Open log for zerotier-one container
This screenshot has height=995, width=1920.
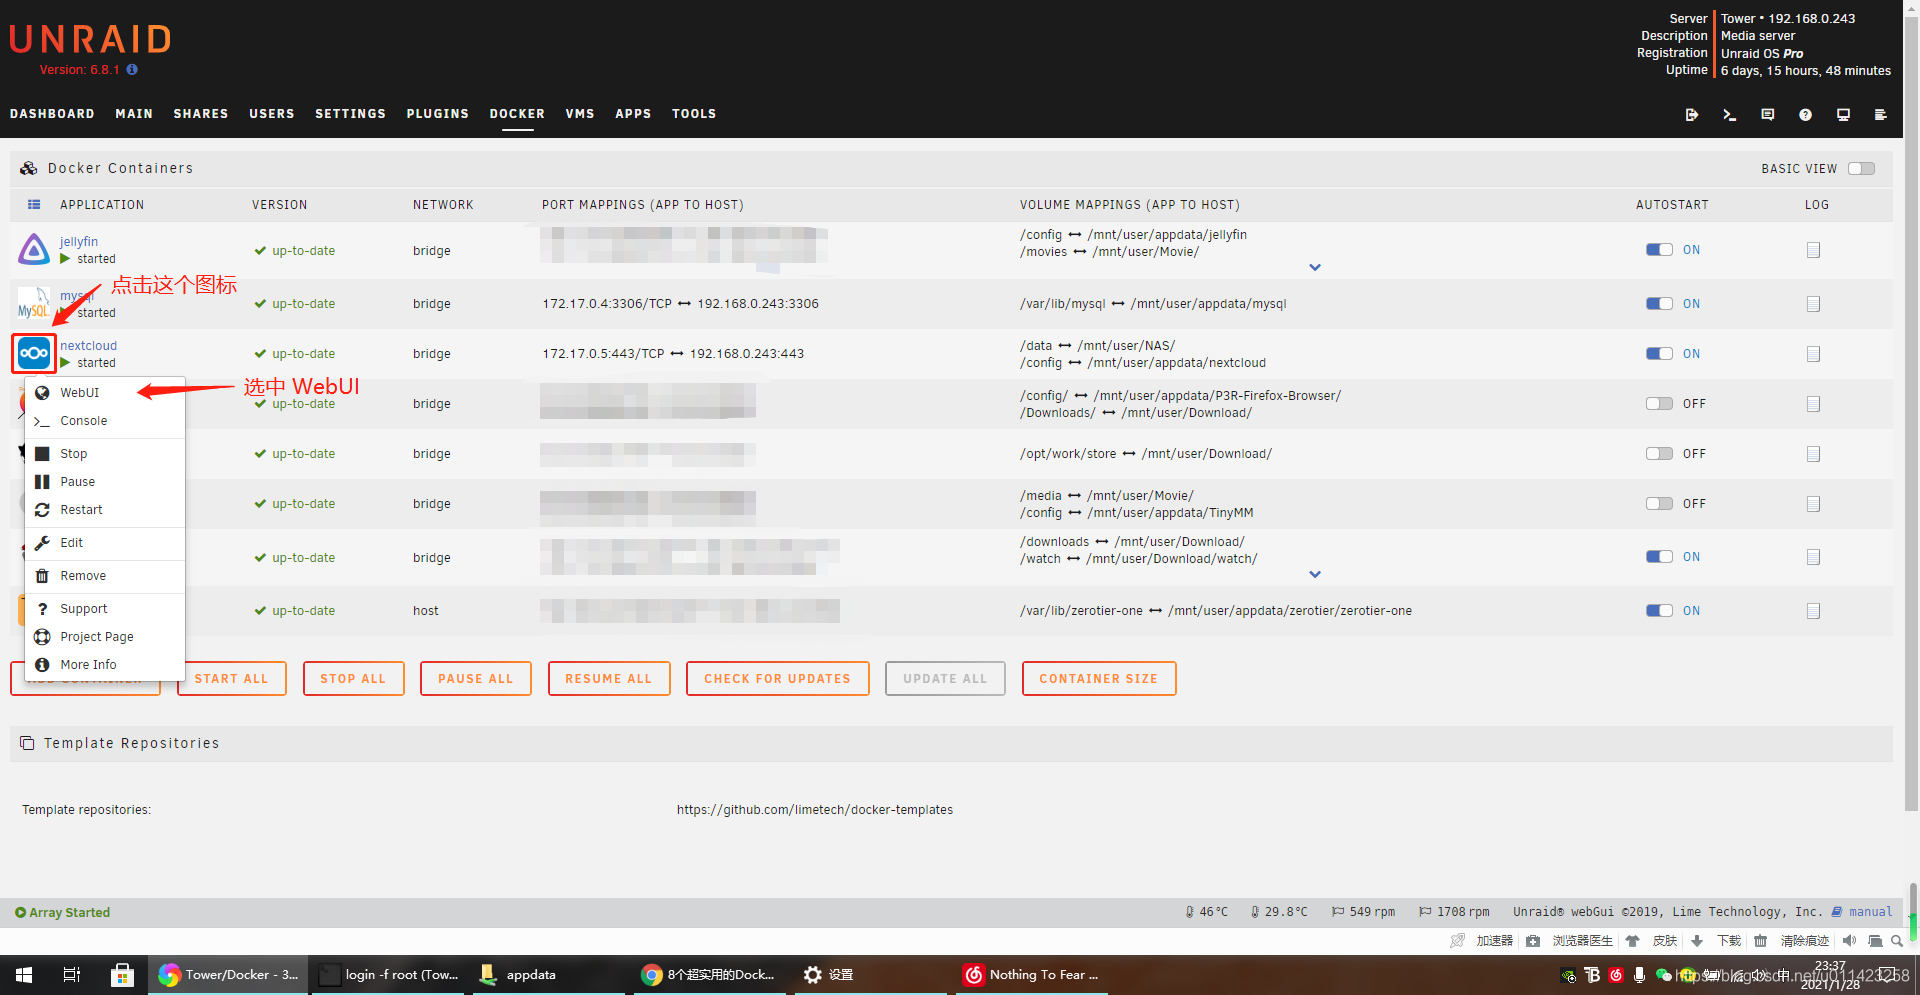[1813, 611]
